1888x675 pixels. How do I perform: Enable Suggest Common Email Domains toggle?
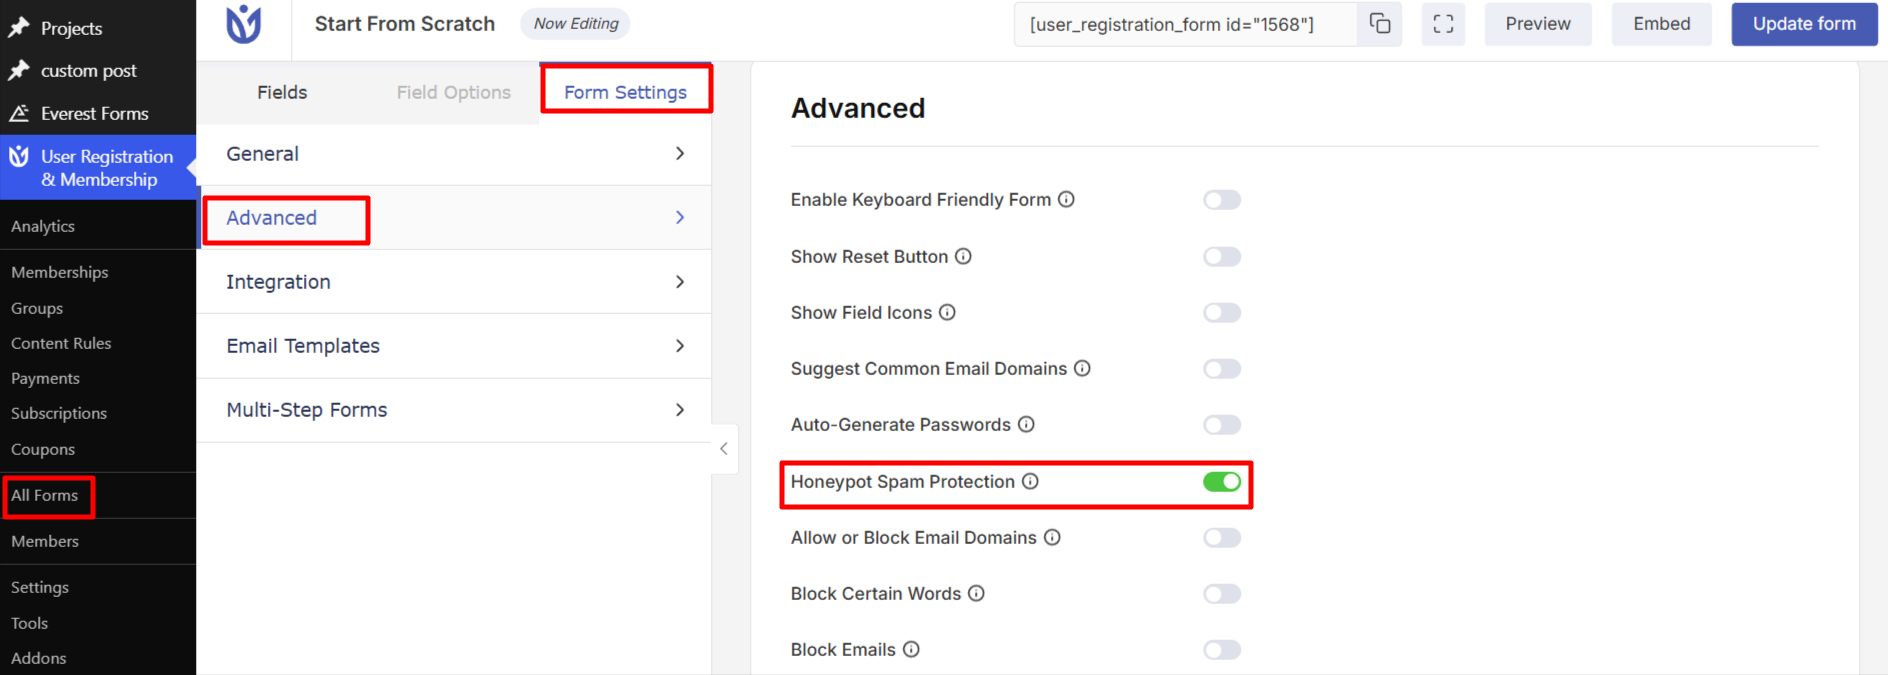pos(1222,369)
